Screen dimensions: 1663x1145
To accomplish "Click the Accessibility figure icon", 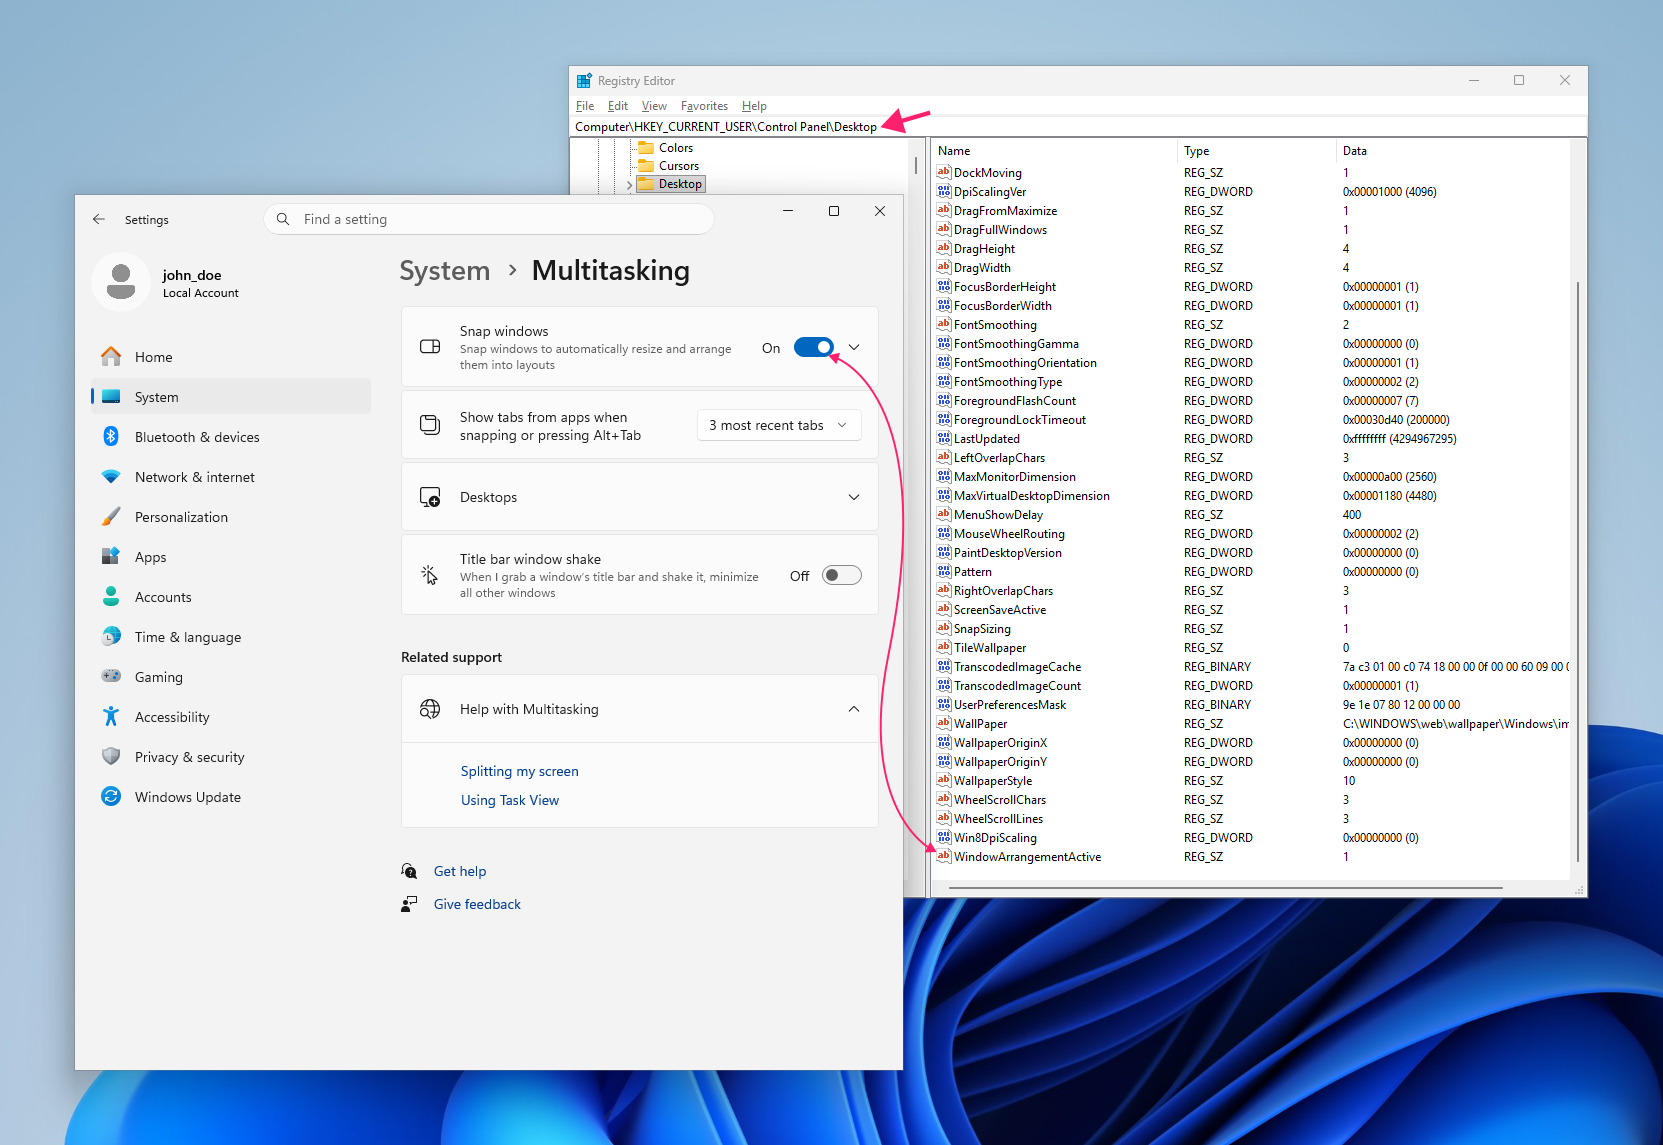I will pos(111,717).
